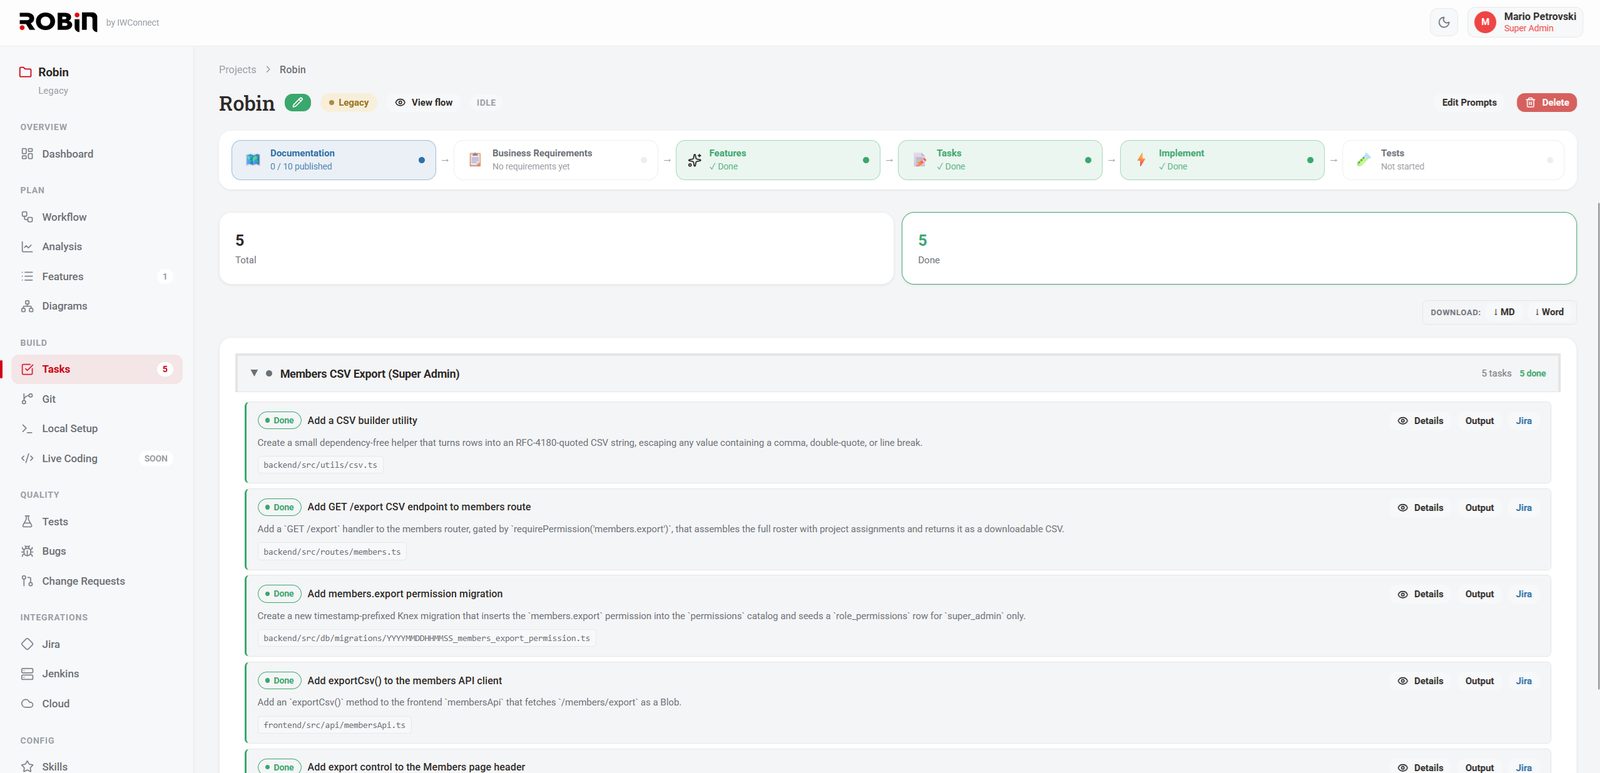Open the Jenkins server icon
Viewport: 1600px width, 773px height.
coord(27,674)
